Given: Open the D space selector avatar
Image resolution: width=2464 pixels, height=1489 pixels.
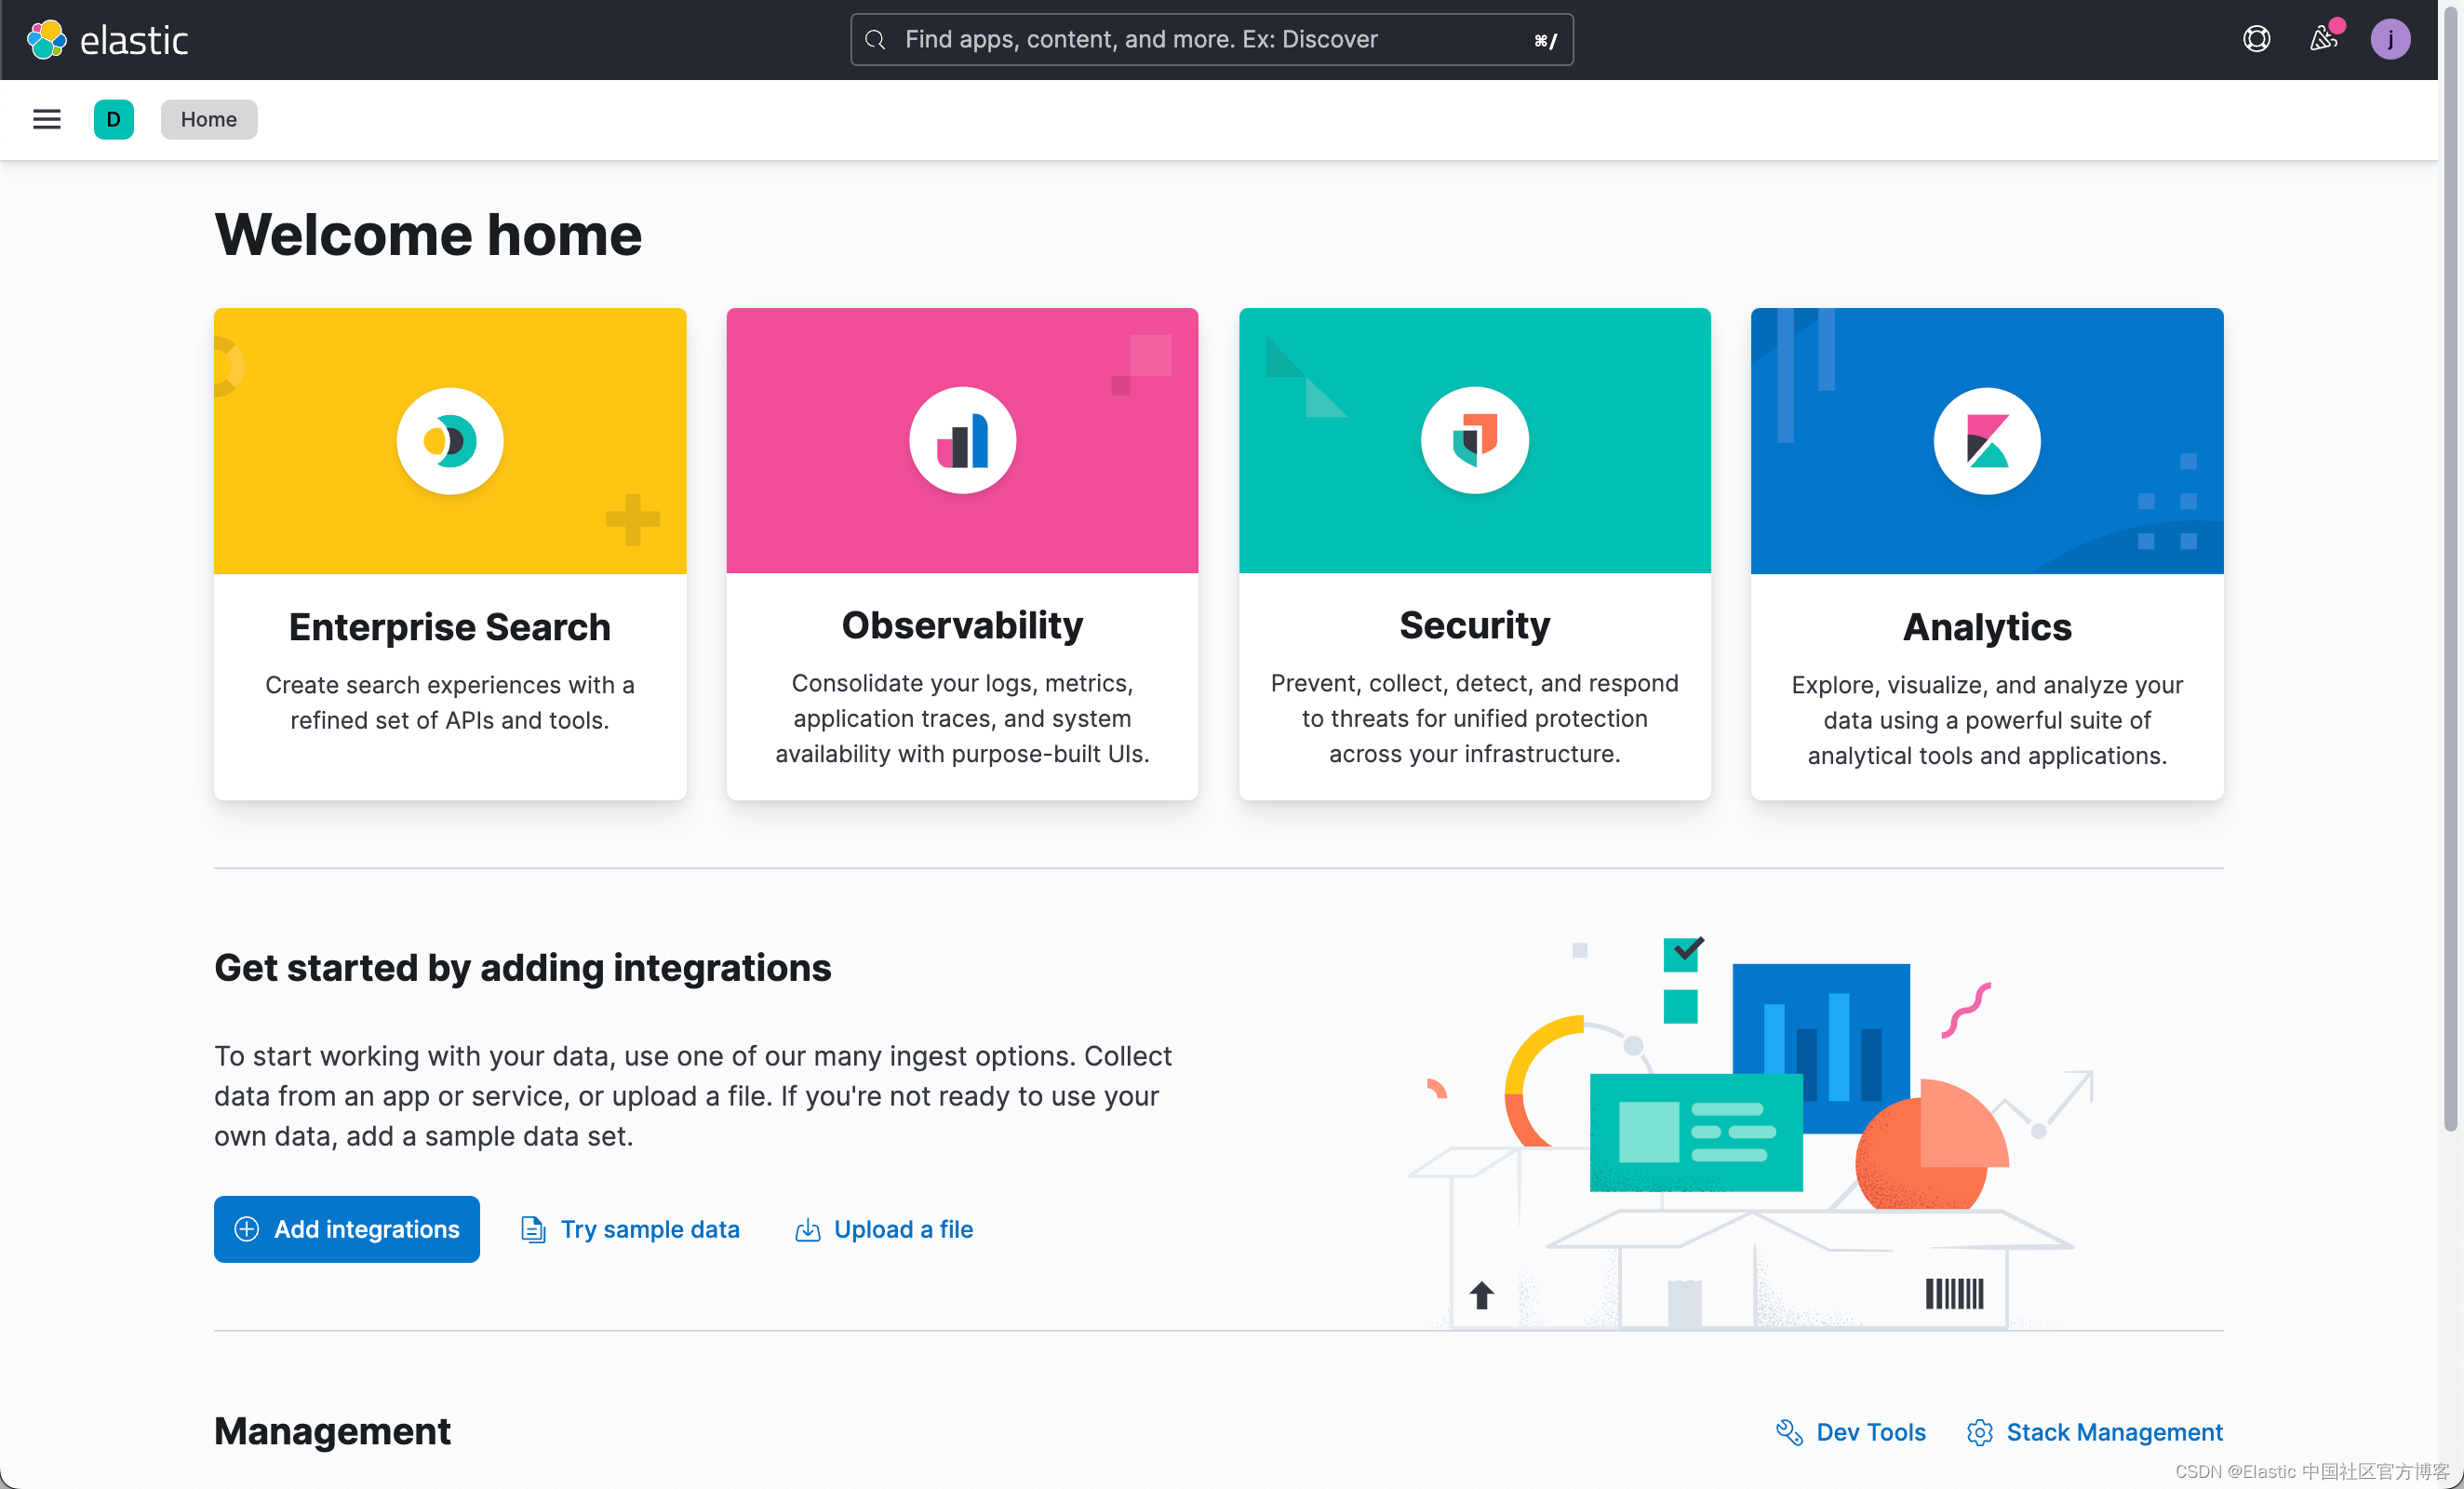Looking at the screenshot, I should 113,119.
